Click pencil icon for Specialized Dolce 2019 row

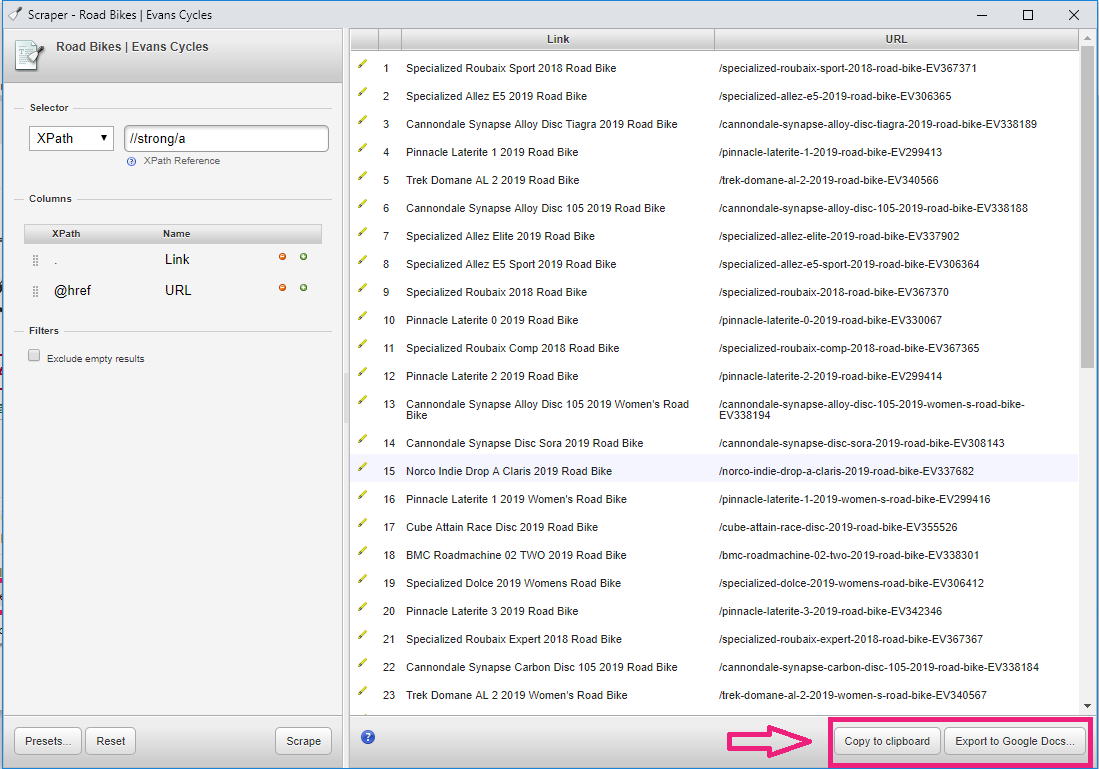click(362, 579)
